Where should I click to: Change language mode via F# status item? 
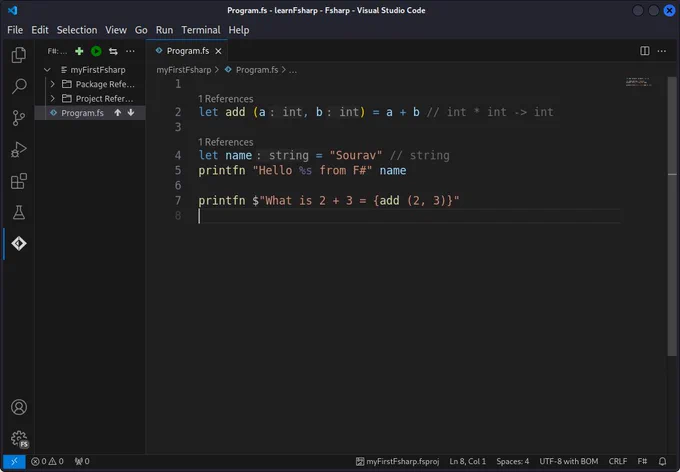(x=642, y=461)
